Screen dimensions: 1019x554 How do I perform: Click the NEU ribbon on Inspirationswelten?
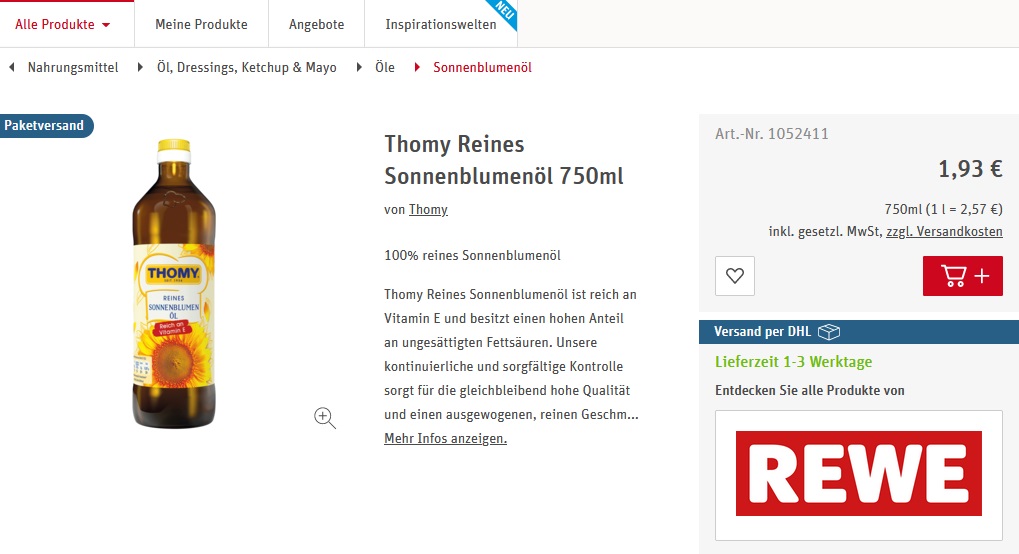504,13
